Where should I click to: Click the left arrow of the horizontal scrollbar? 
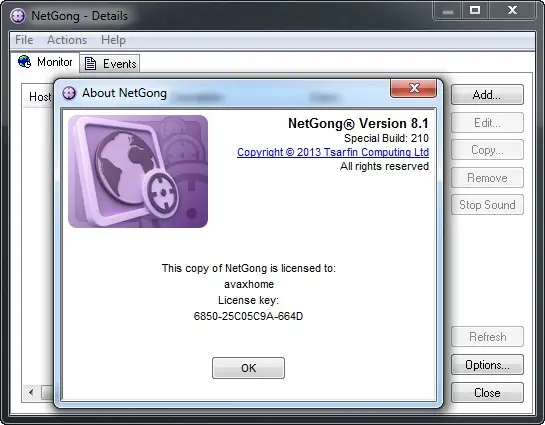[31, 392]
